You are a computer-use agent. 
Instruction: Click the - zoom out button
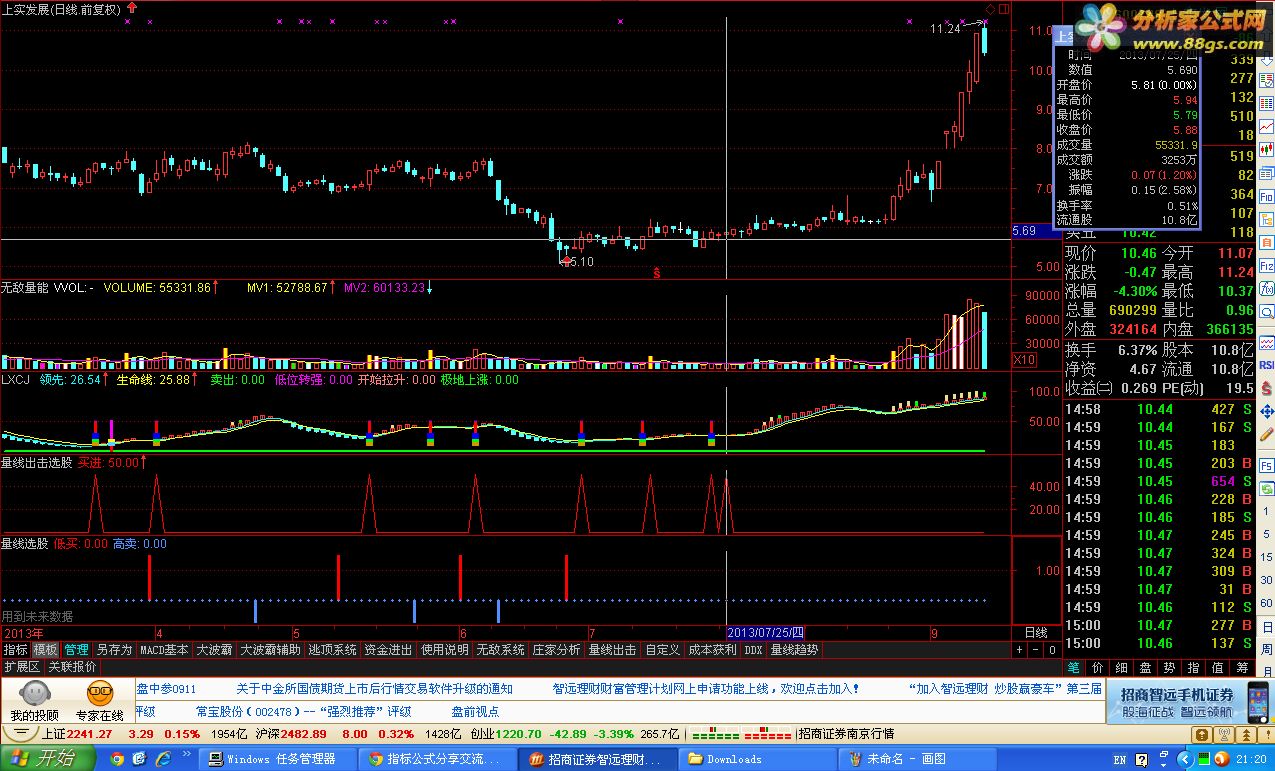1036,650
